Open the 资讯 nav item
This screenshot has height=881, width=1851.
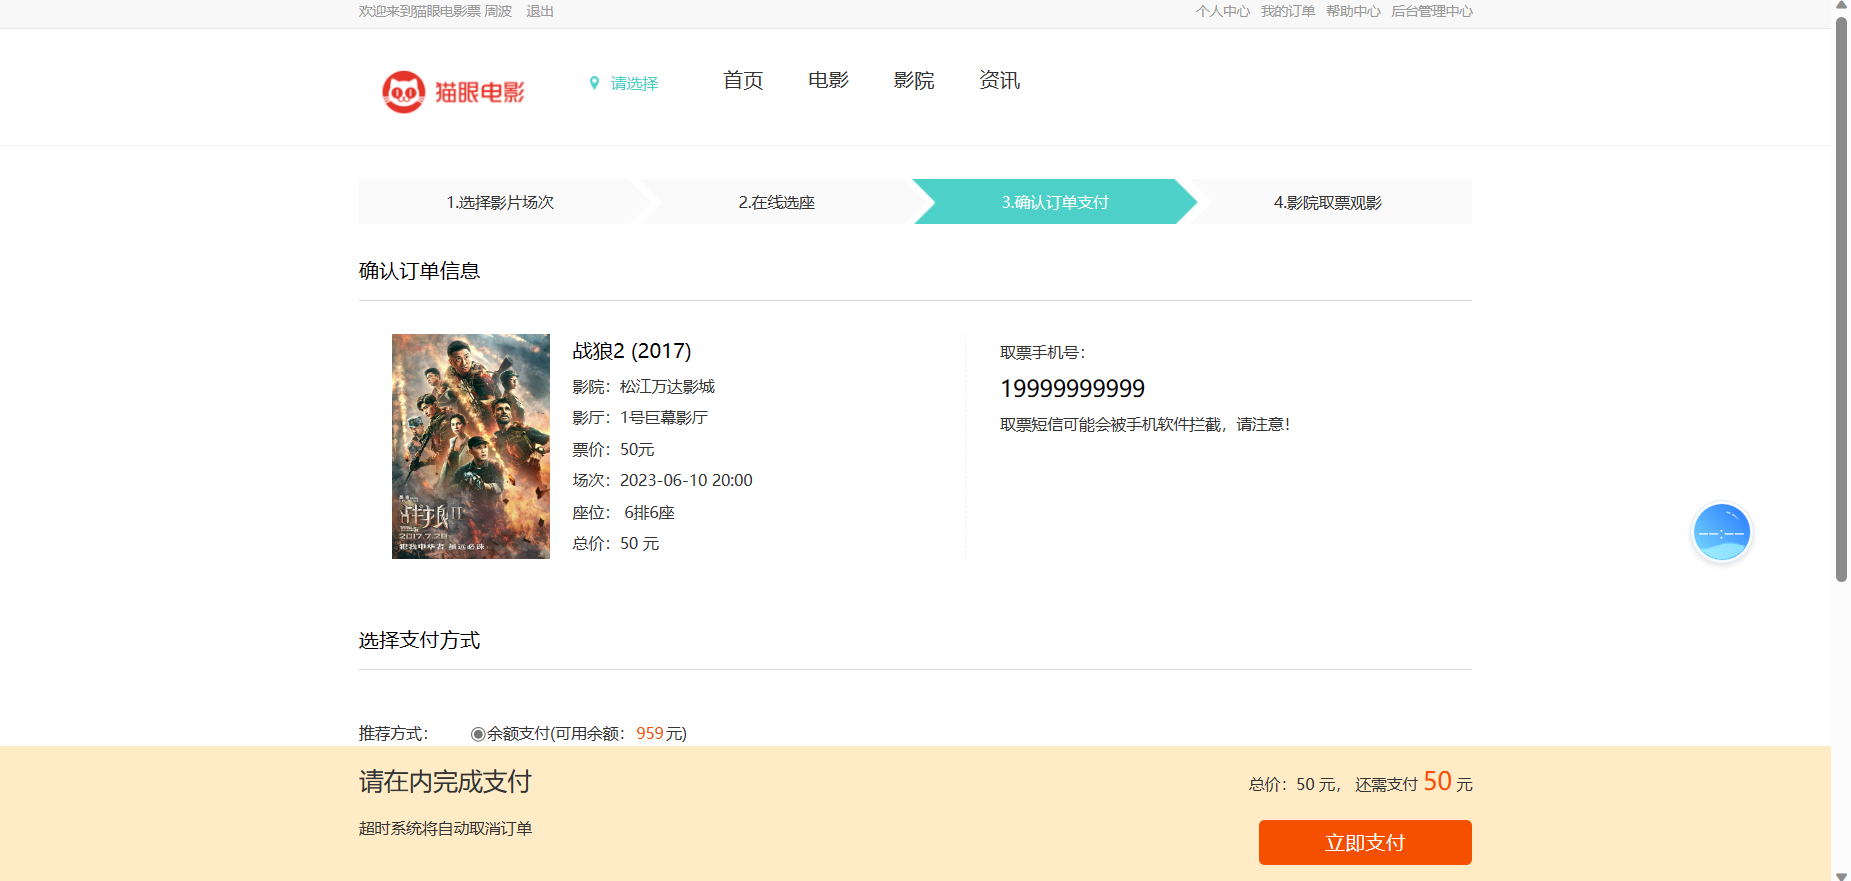(x=999, y=81)
